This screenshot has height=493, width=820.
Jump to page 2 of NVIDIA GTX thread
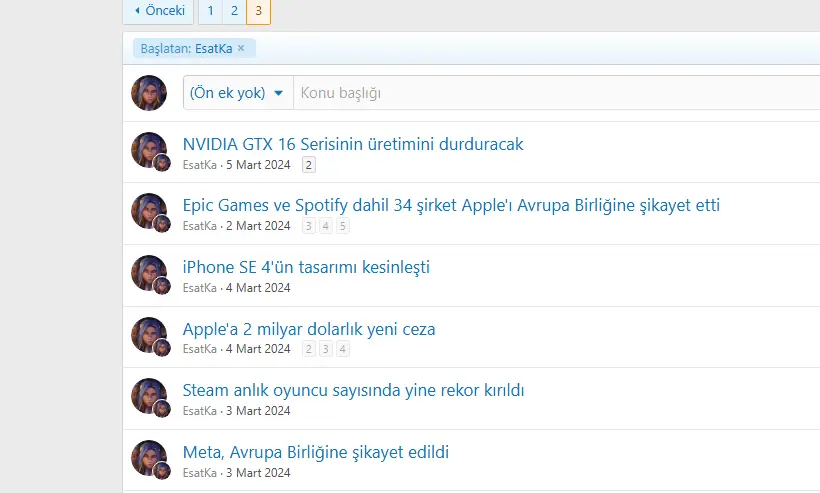click(x=309, y=165)
